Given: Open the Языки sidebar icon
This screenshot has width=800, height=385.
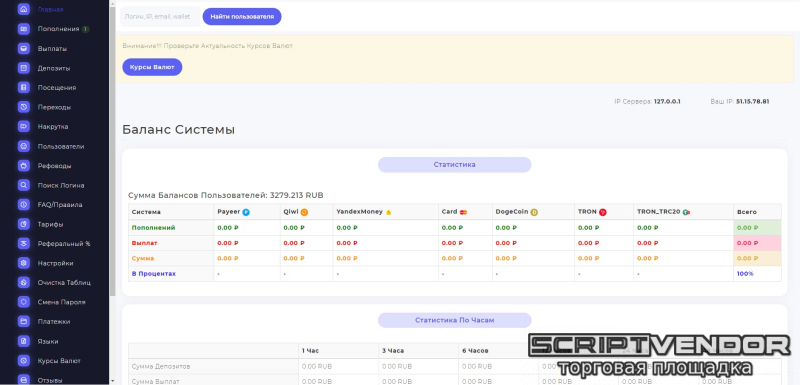Looking at the screenshot, I should [23, 341].
